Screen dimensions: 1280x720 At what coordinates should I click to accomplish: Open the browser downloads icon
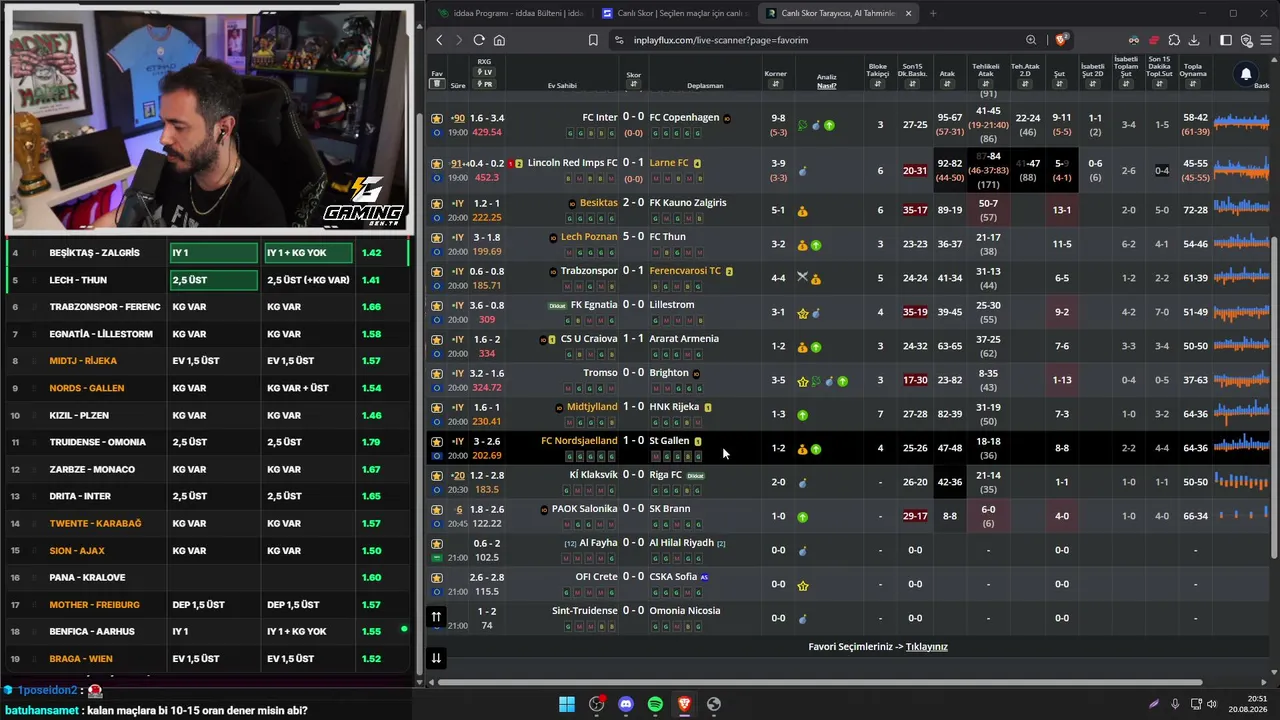pyautogui.click(x=1194, y=40)
